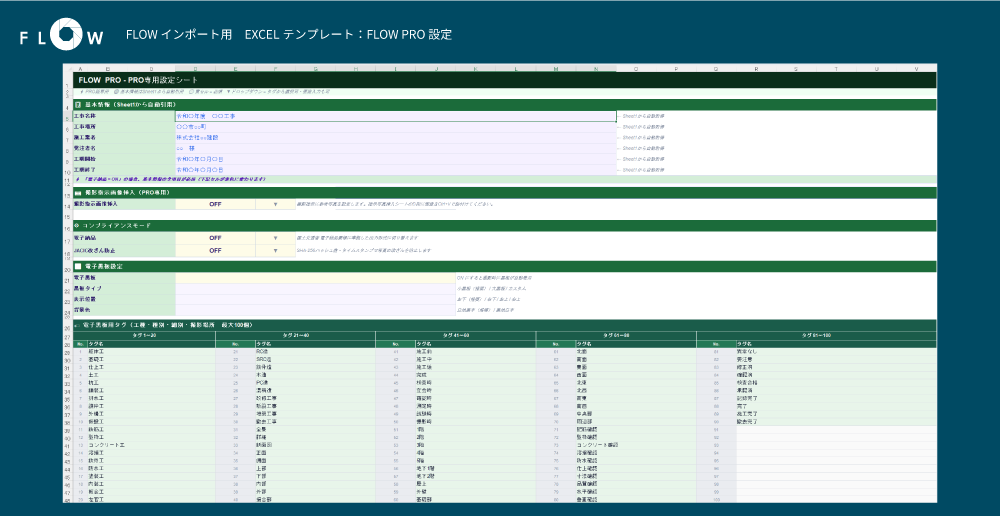
Task: Select column V header
Action: [x=916, y=68]
